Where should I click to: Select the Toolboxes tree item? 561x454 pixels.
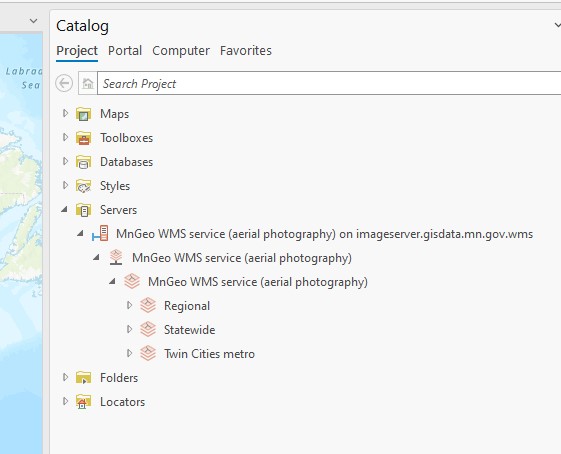click(126, 138)
